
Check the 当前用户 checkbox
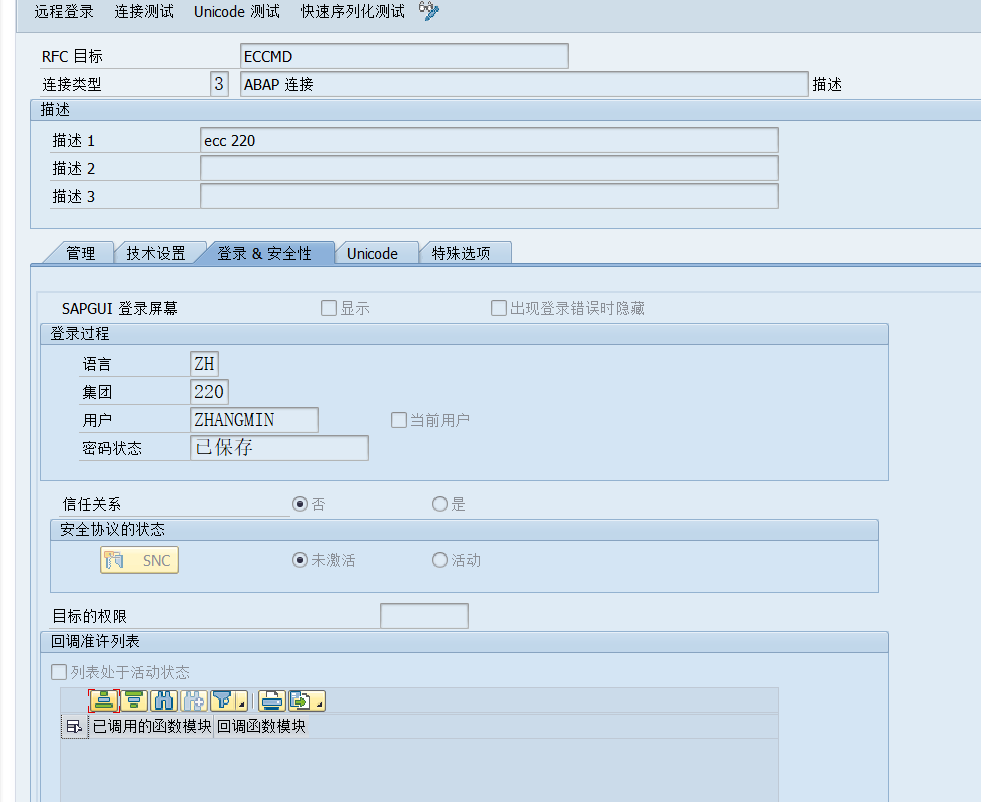tap(398, 419)
